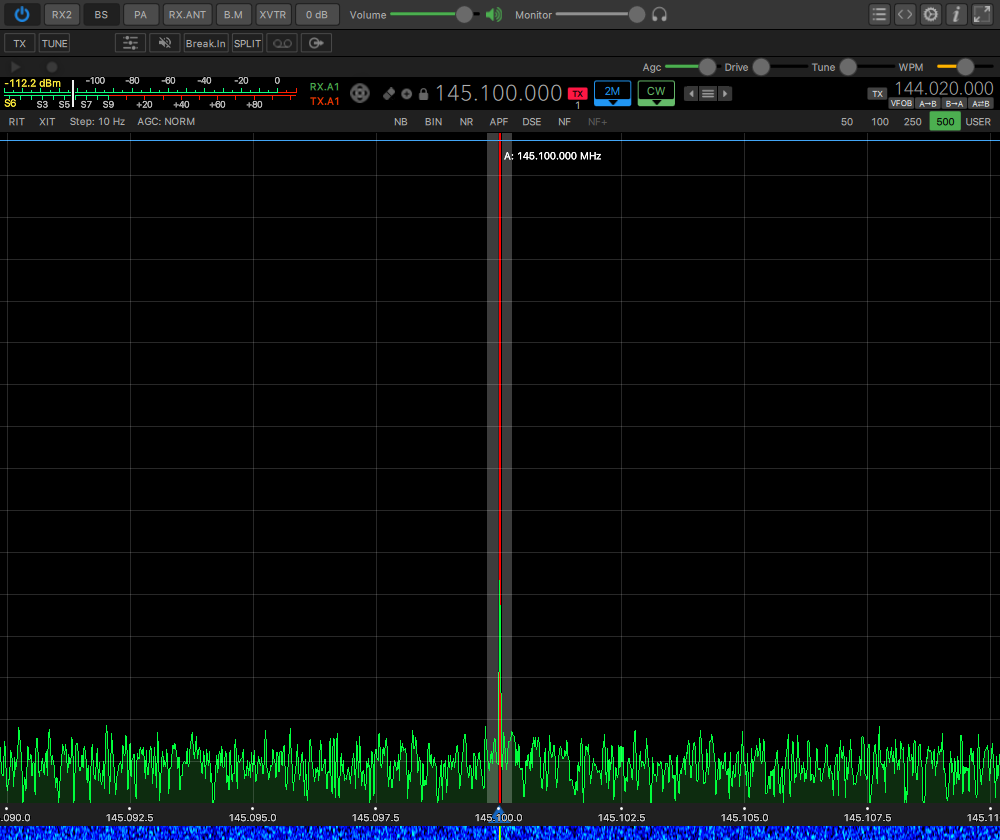
Task: Select the 500 Hz filter width
Action: coord(945,122)
